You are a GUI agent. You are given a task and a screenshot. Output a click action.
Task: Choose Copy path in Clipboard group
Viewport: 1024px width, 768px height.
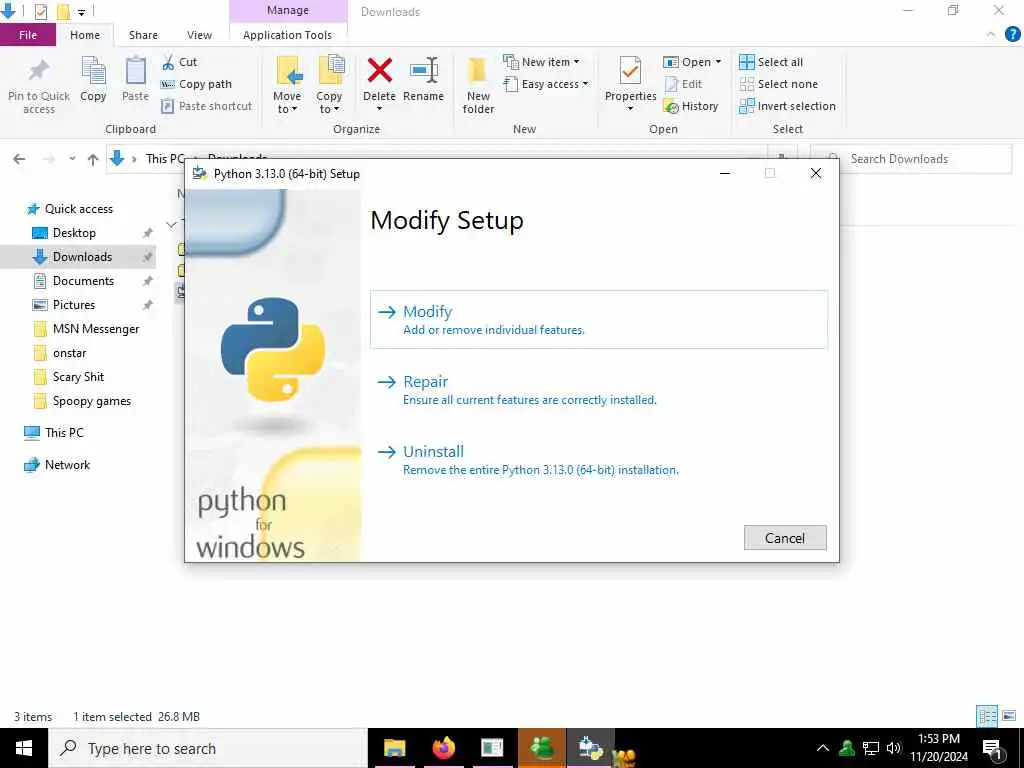coord(197,84)
